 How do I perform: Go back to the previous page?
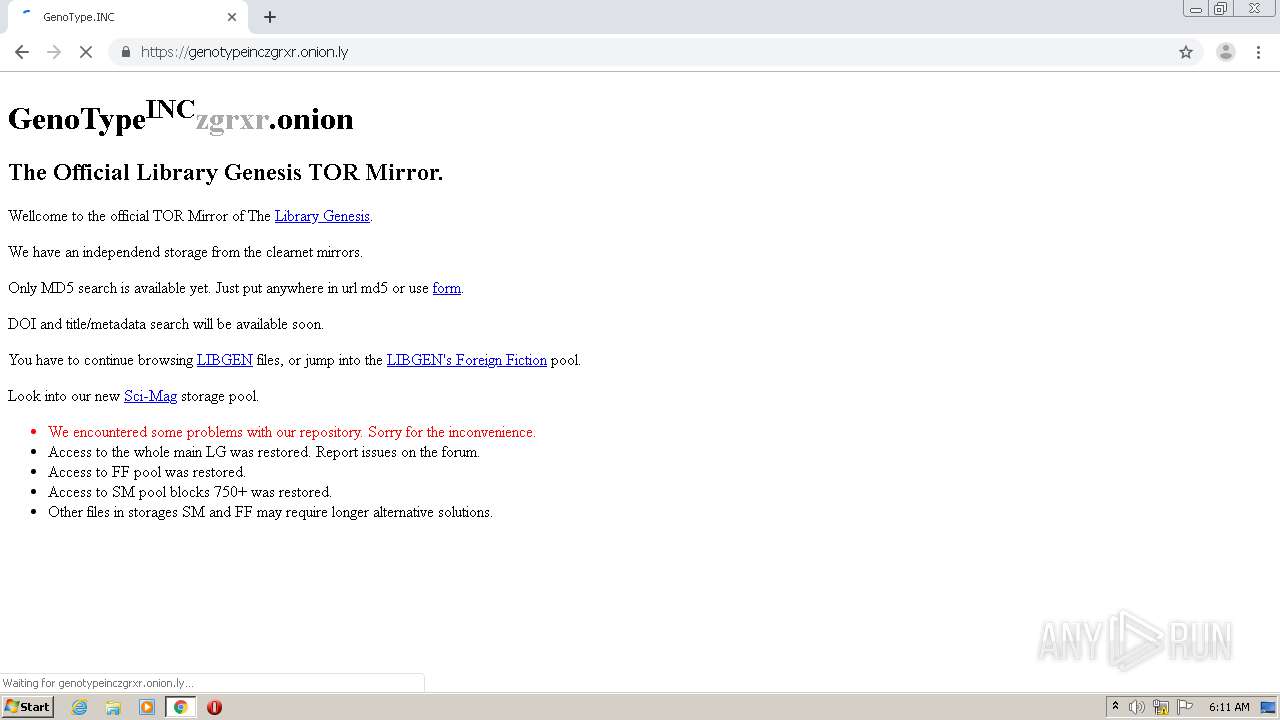click(x=22, y=52)
